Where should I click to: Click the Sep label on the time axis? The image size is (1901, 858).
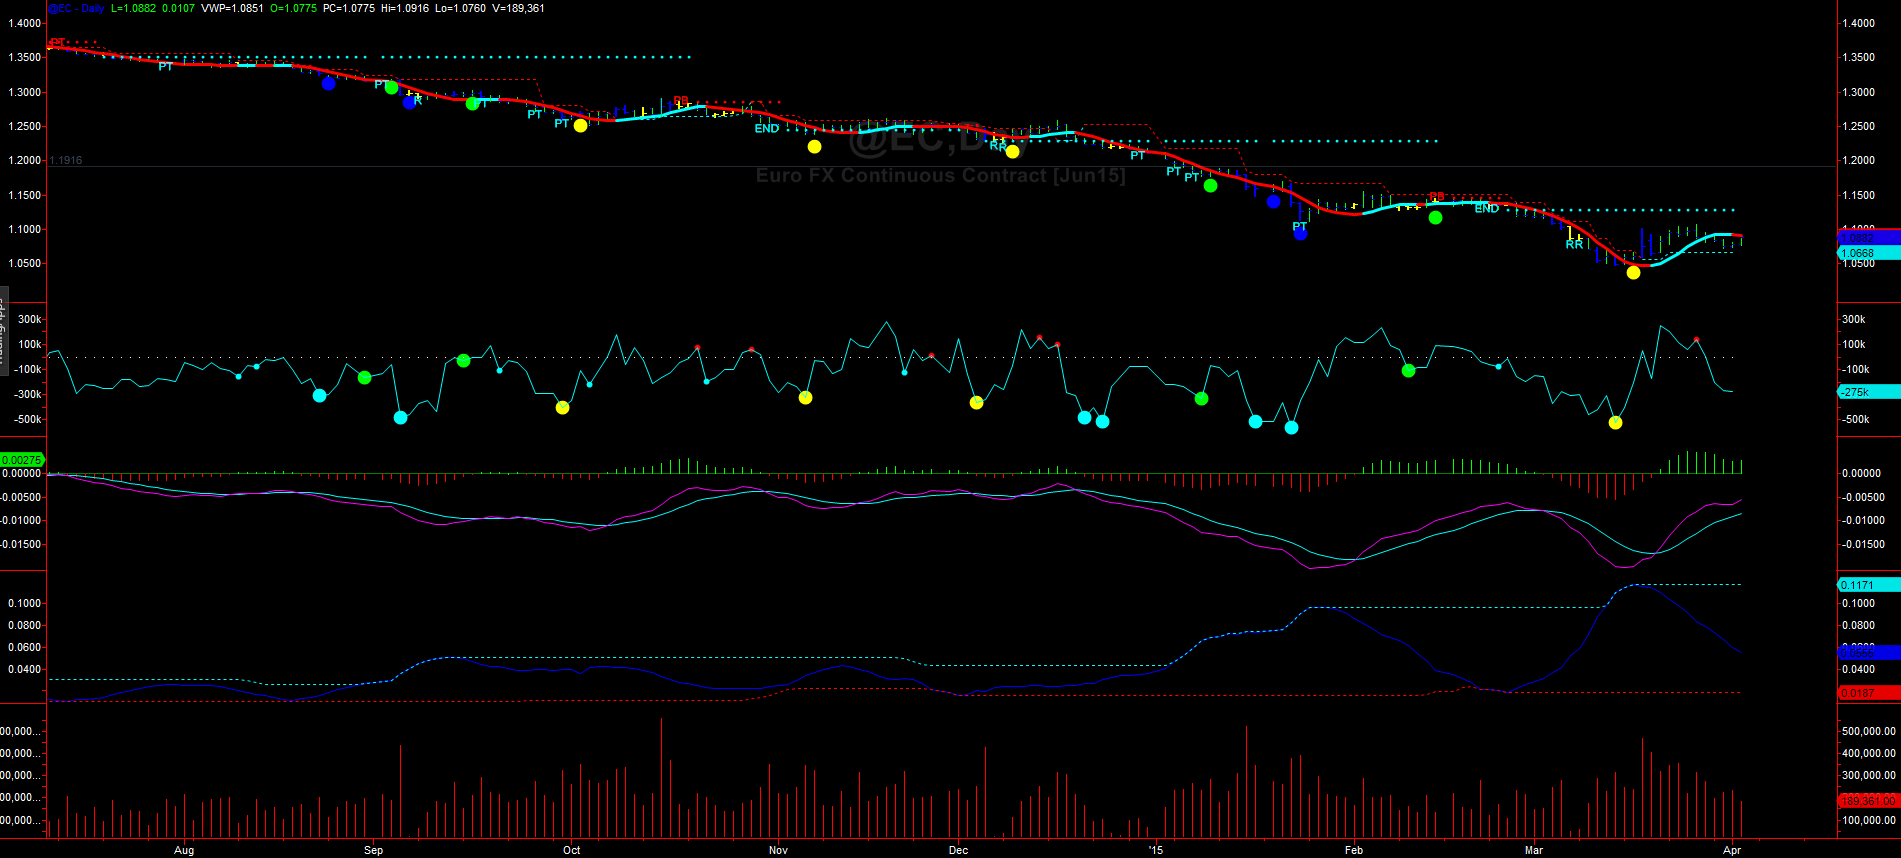click(x=373, y=850)
